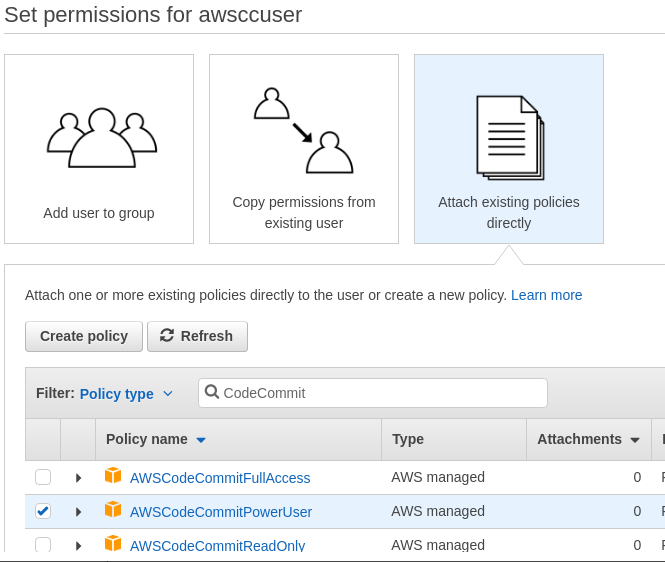
Task: Click the three-person group icon
Action: click(102, 137)
